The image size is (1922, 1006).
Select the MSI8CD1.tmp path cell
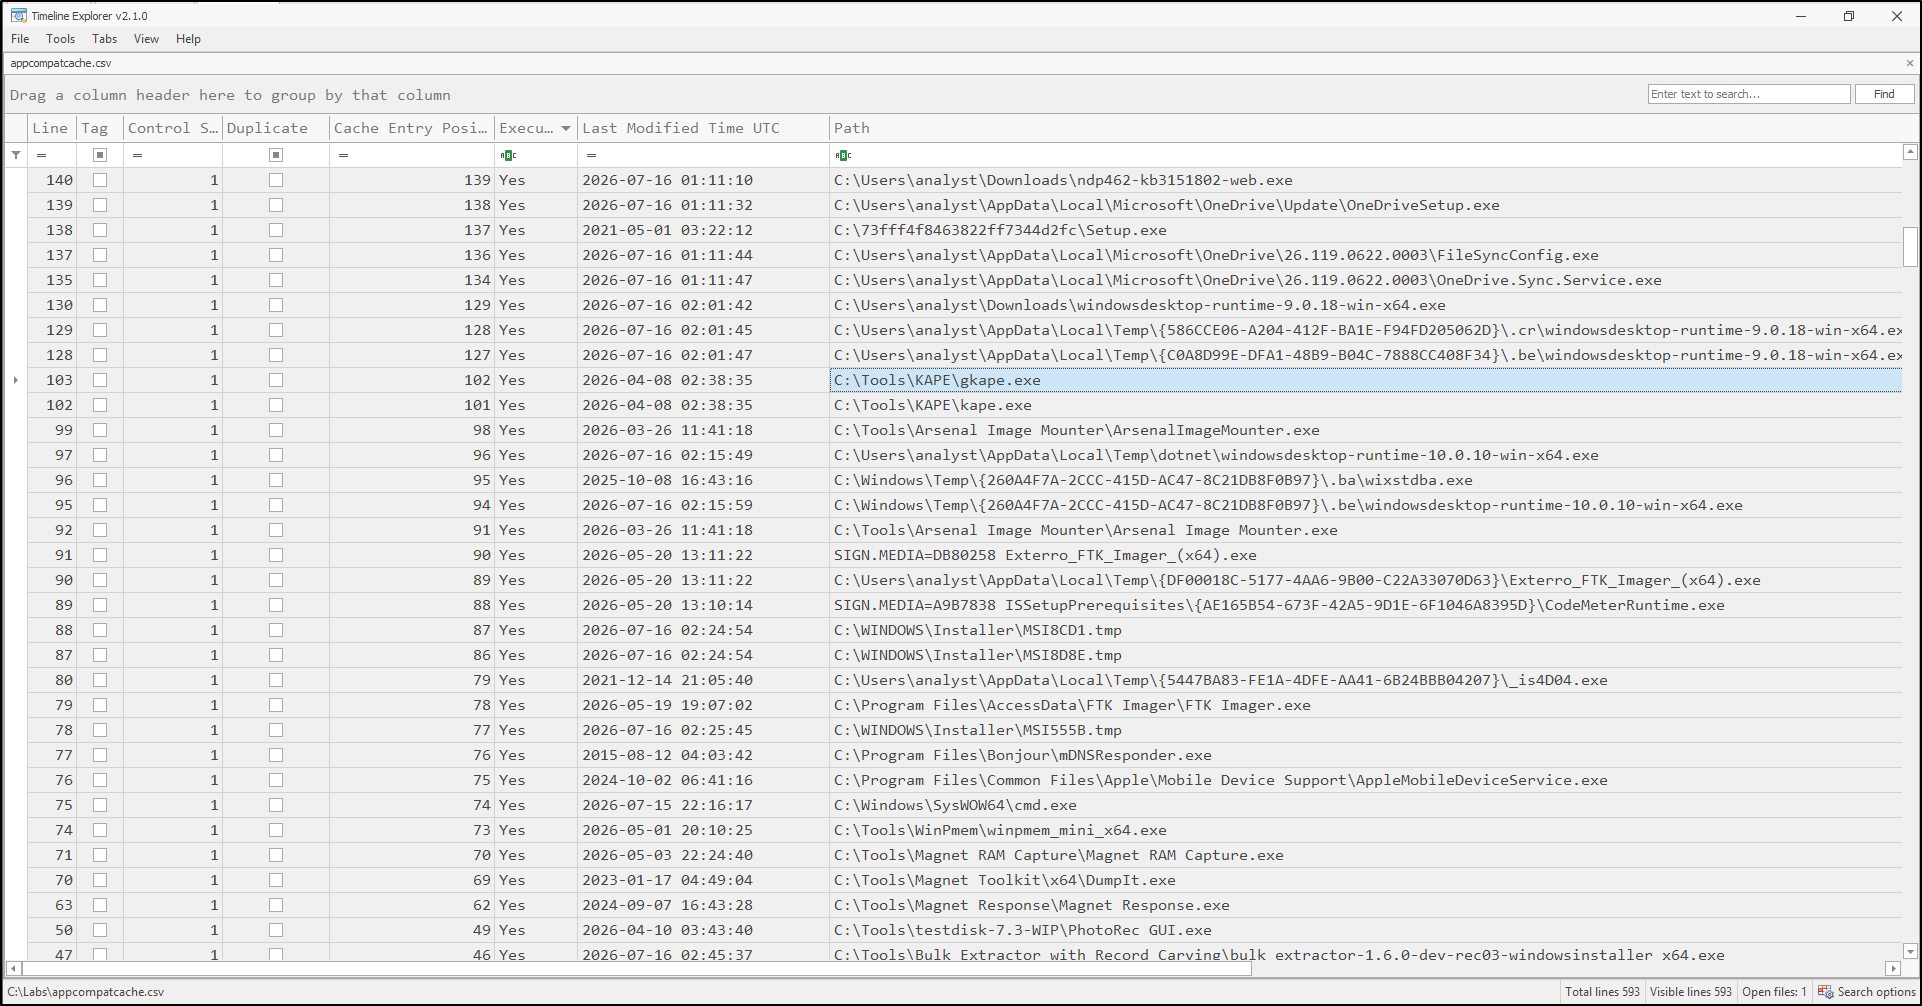tap(1365, 630)
